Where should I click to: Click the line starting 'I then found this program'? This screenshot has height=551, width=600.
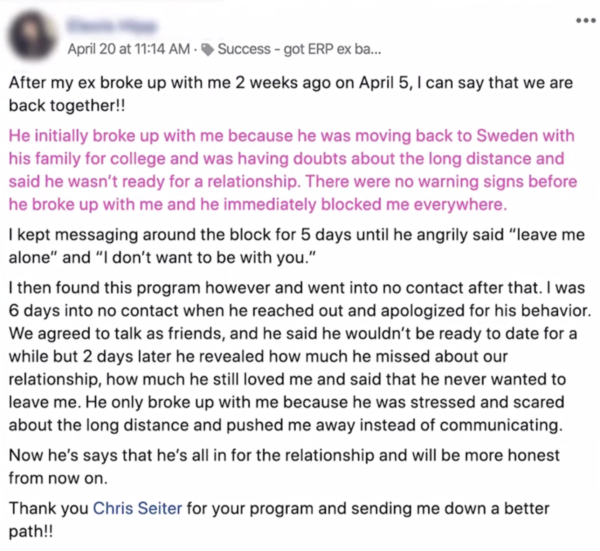click(x=297, y=288)
